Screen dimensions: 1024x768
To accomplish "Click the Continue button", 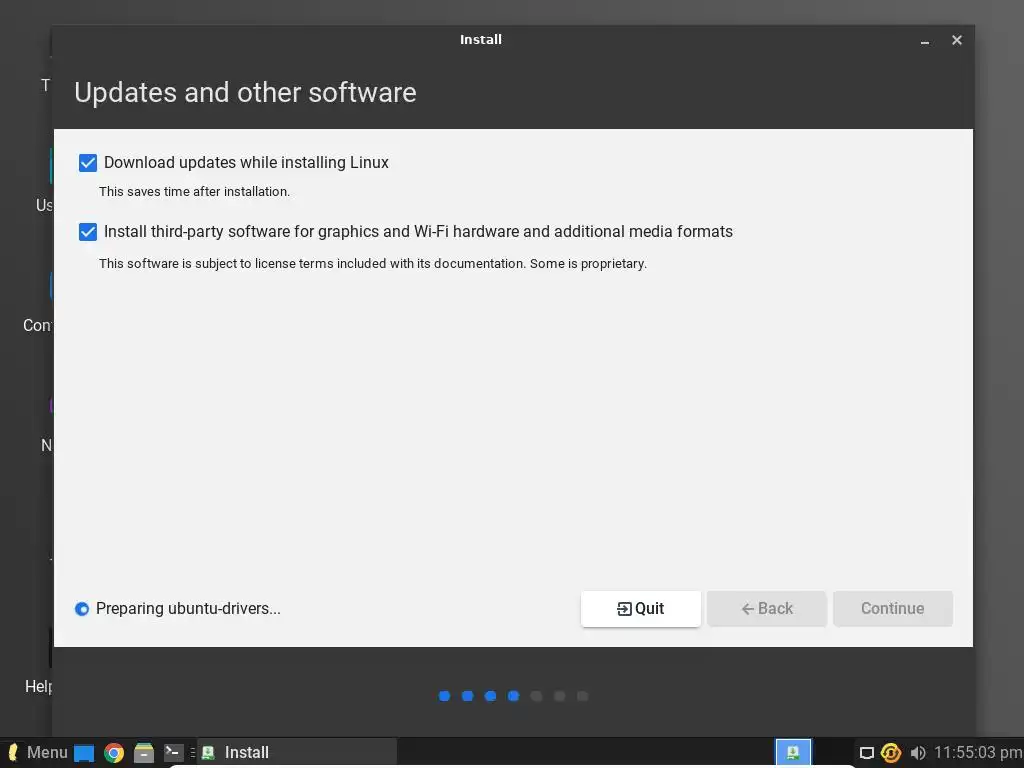I will [893, 609].
